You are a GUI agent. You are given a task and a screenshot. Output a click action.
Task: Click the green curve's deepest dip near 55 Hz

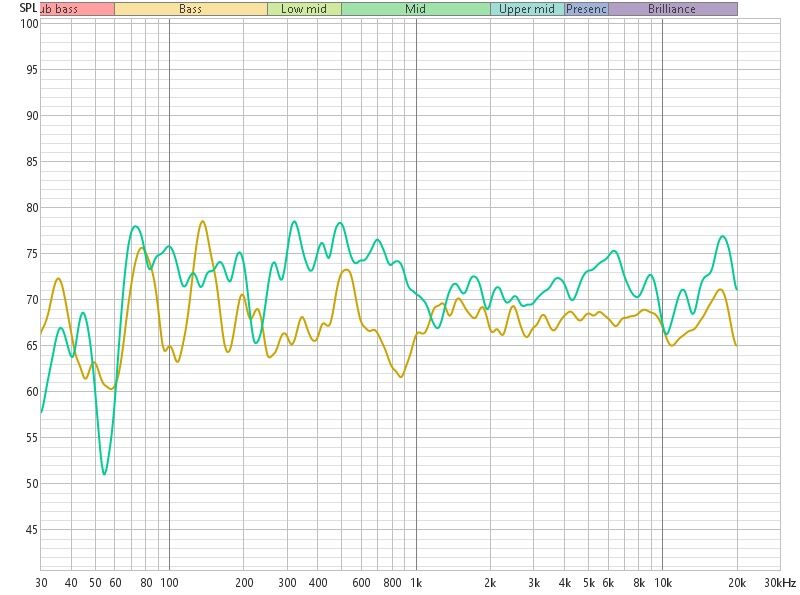coord(105,474)
